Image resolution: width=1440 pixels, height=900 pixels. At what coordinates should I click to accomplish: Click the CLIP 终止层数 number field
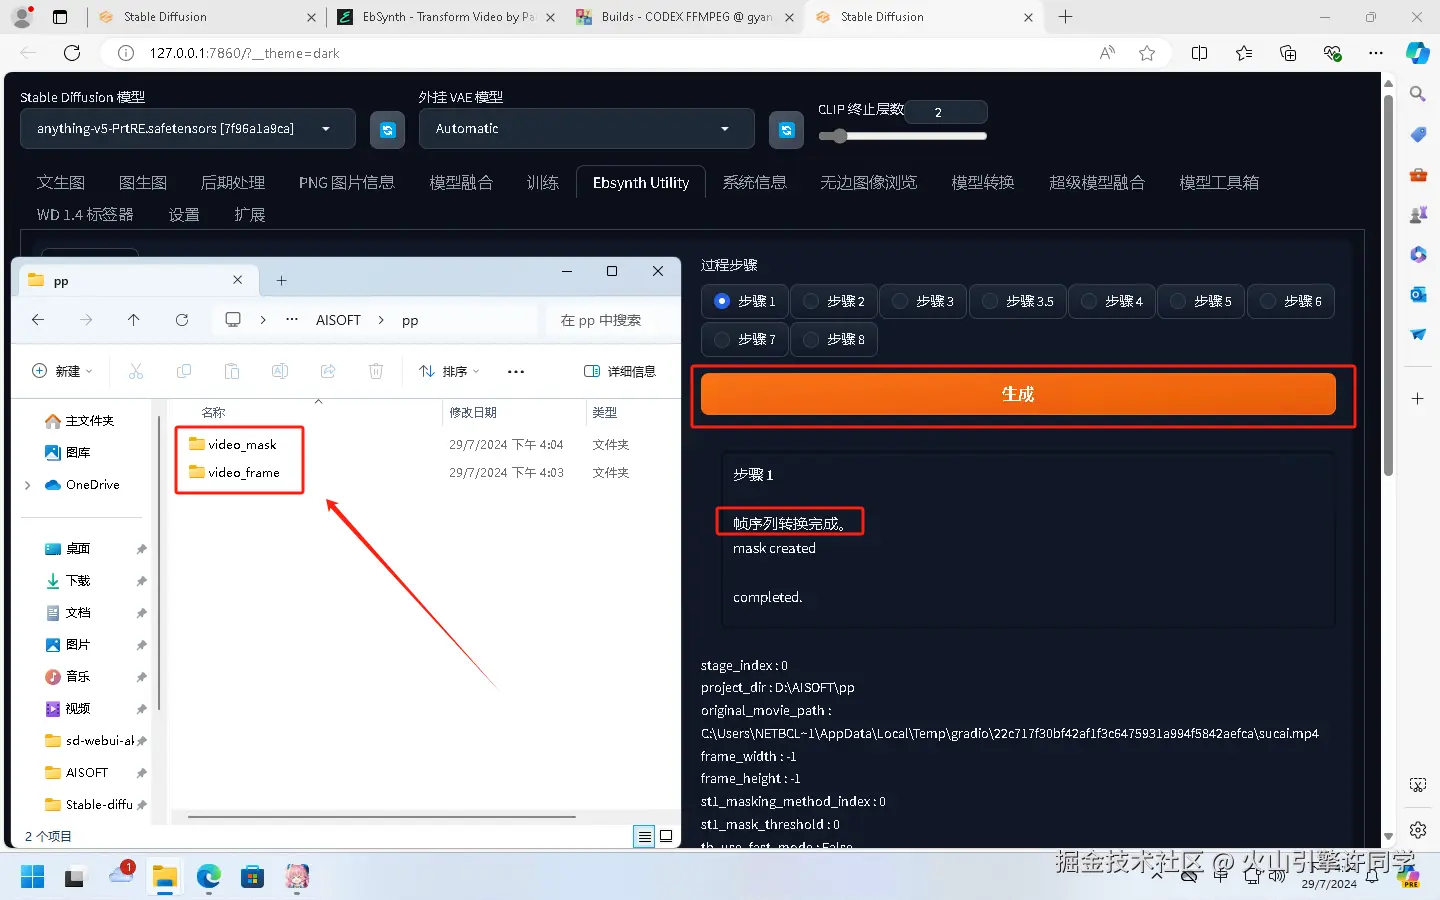946,112
